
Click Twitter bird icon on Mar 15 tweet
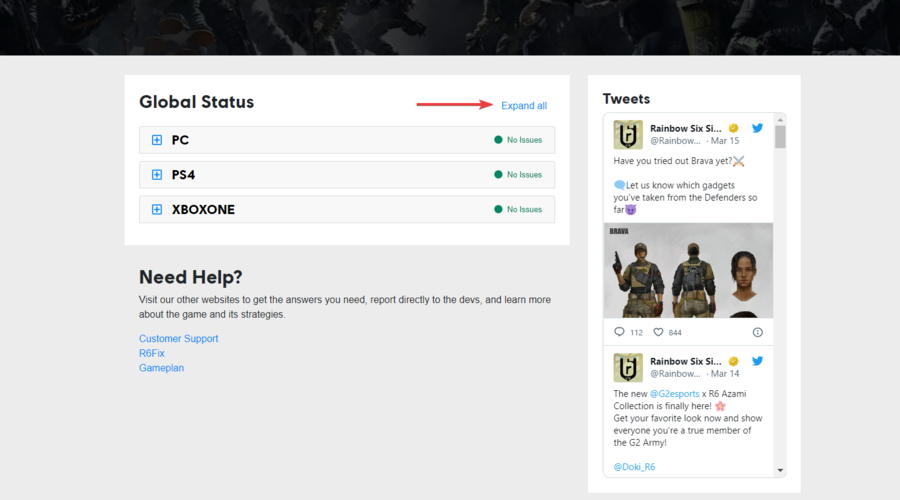(758, 128)
